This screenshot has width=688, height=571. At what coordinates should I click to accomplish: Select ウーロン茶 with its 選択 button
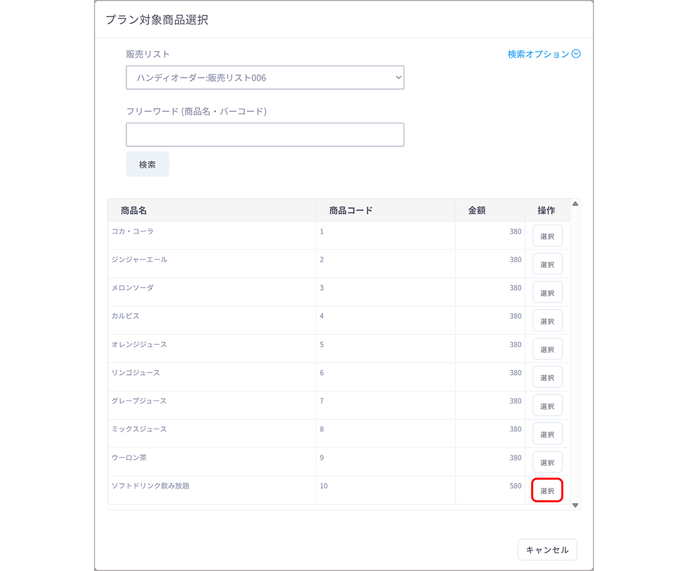click(547, 463)
